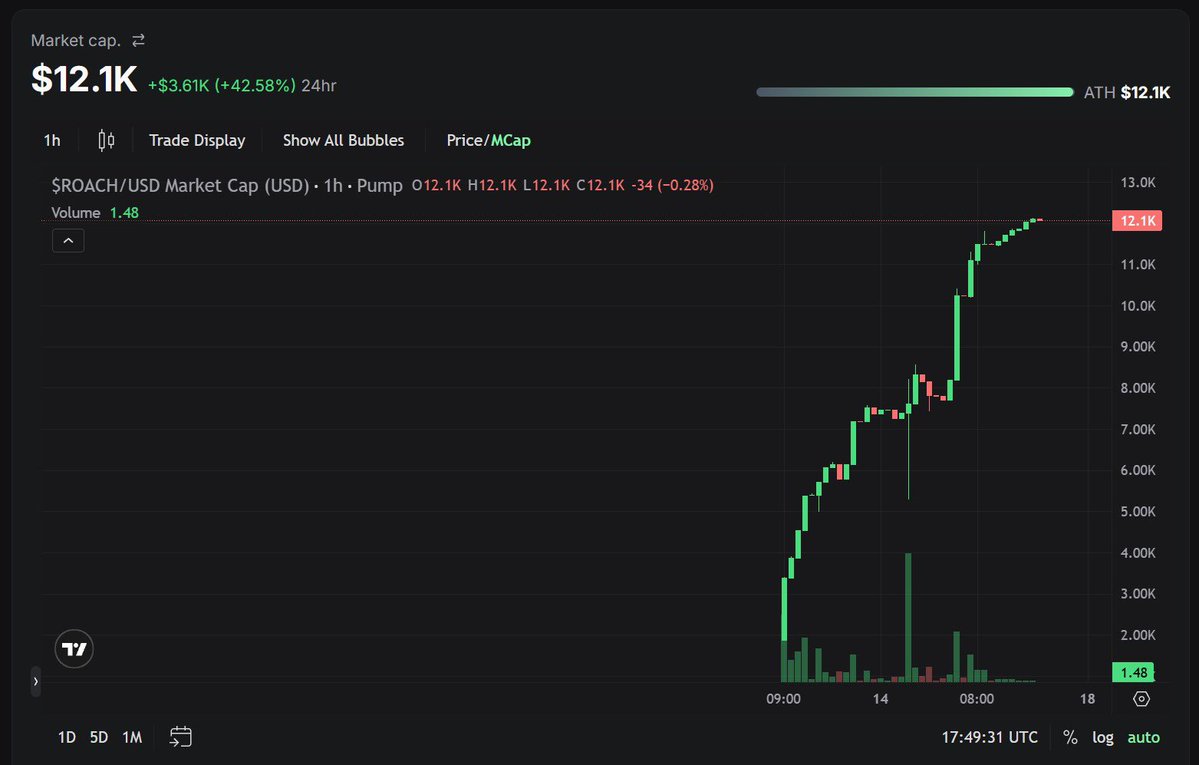Screen dimensions: 1199x765
Task: Open the go-to-date calendar icon
Action: pyautogui.click(x=180, y=737)
